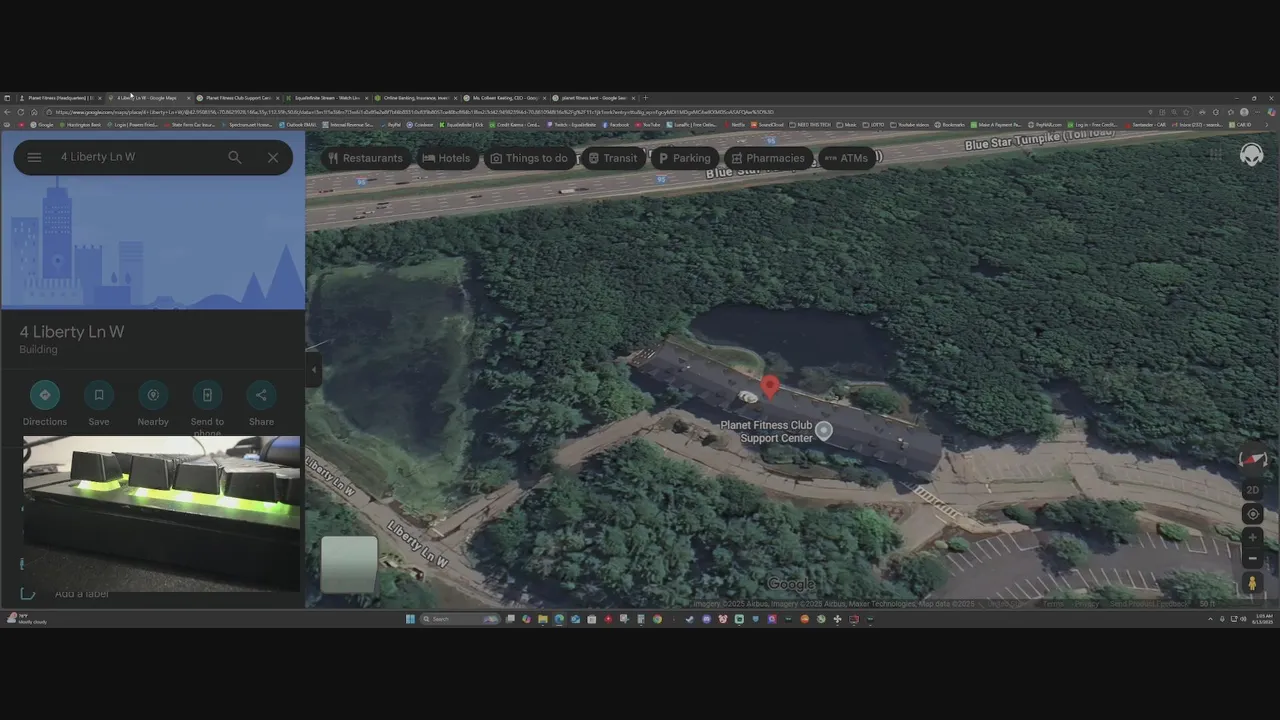Open a new browser tab
This screenshot has width=1280, height=720.
click(645, 98)
